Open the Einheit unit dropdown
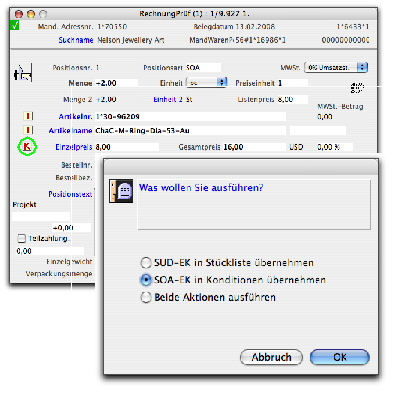The width and height of the screenshot is (399, 393). point(207,82)
